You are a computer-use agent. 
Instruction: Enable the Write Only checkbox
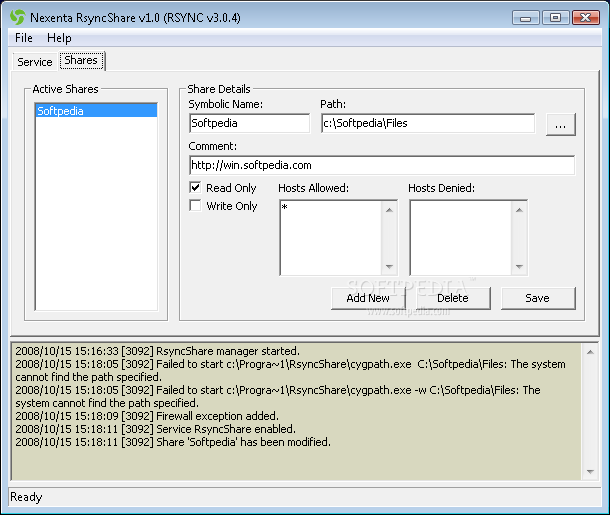click(x=195, y=205)
